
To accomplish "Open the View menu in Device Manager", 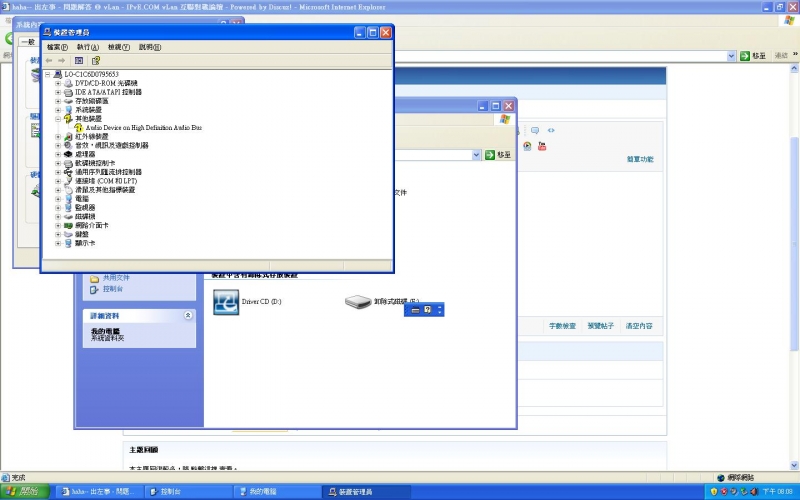I will coord(119,47).
